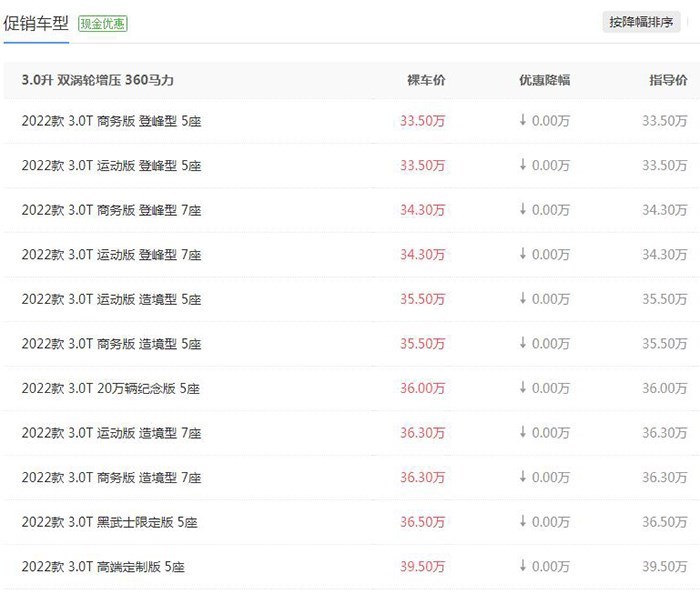Select the 促销车型 tab
This screenshot has height=594, width=700.
(36, 23)
